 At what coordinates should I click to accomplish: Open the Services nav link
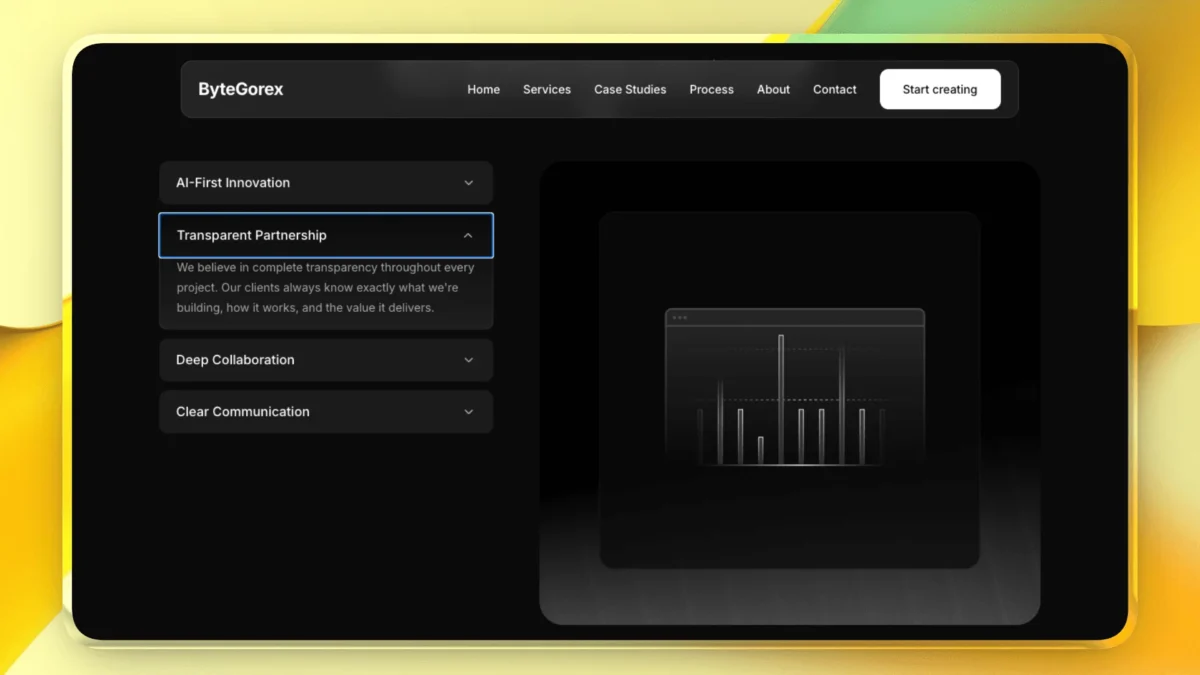click(546, 89)
